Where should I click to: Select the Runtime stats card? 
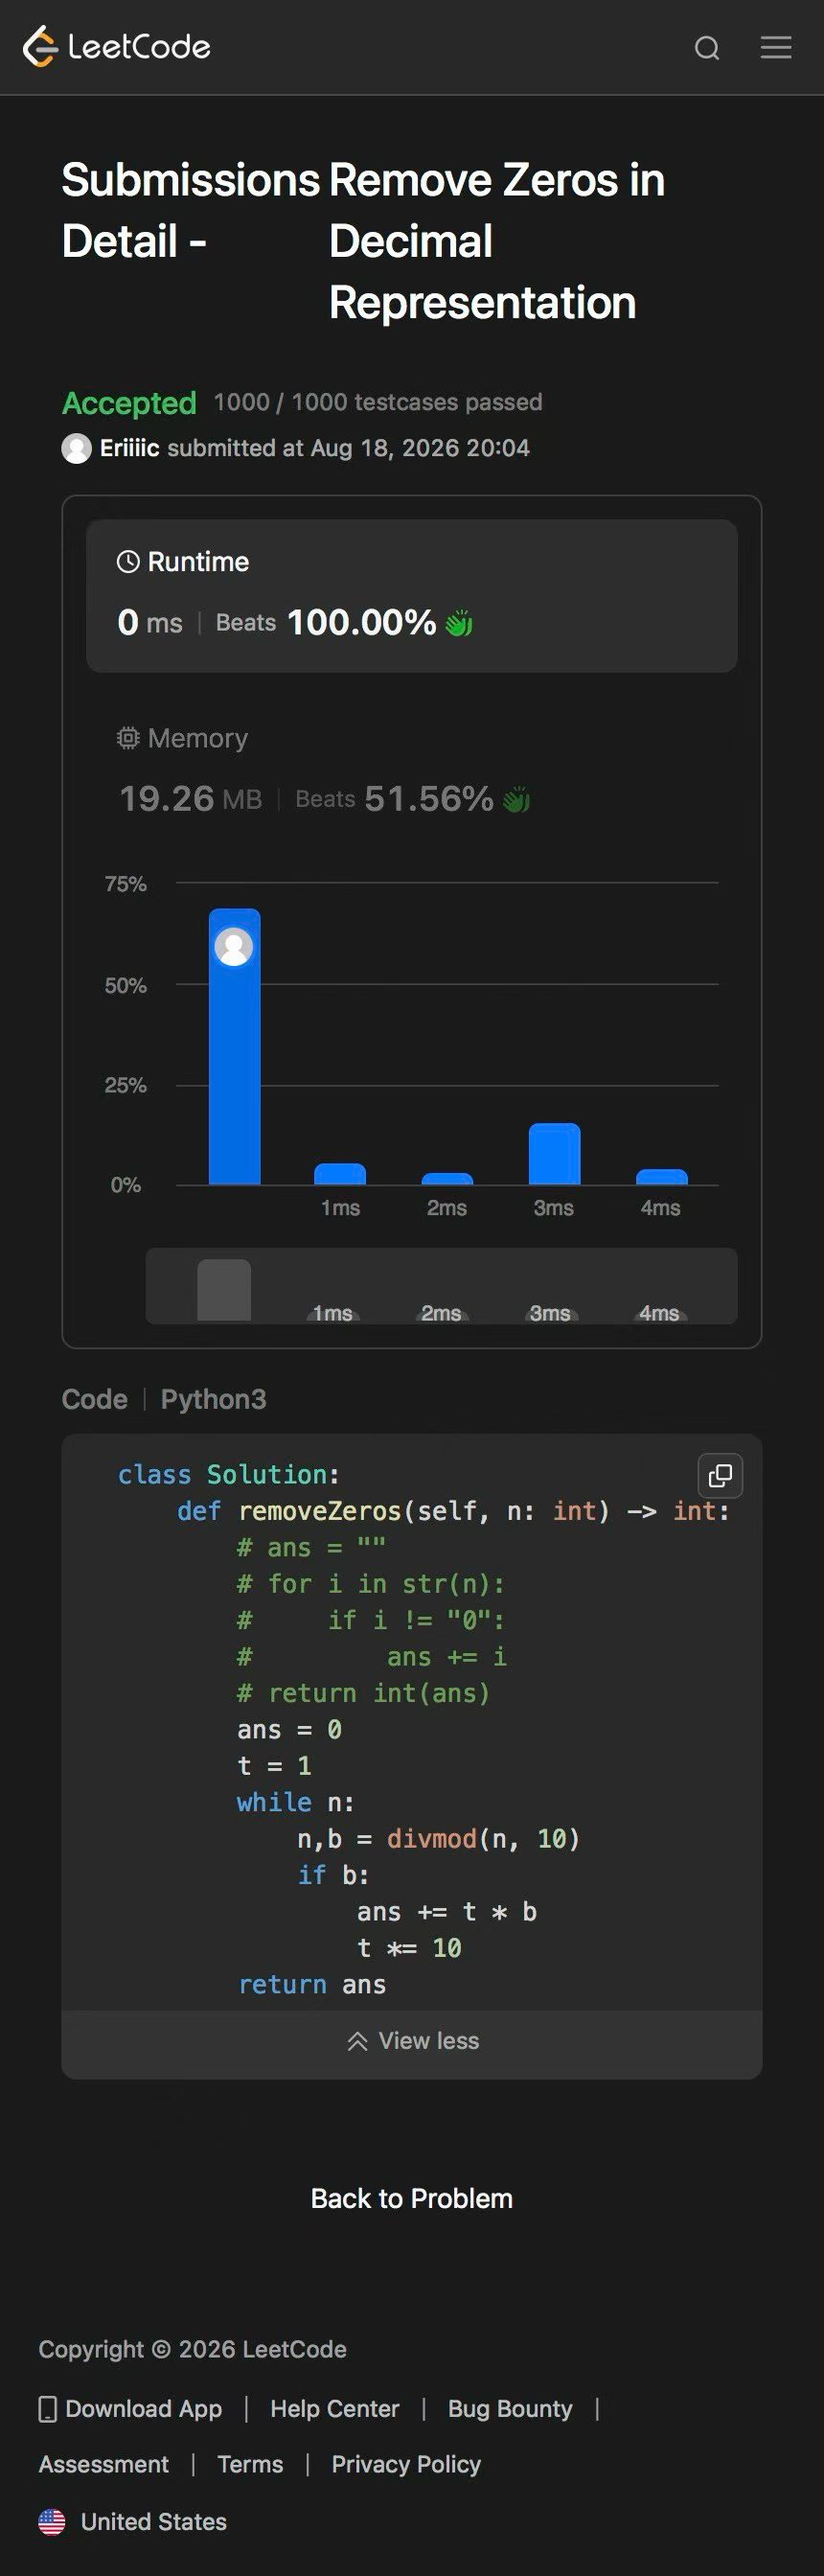coord(412,595)
